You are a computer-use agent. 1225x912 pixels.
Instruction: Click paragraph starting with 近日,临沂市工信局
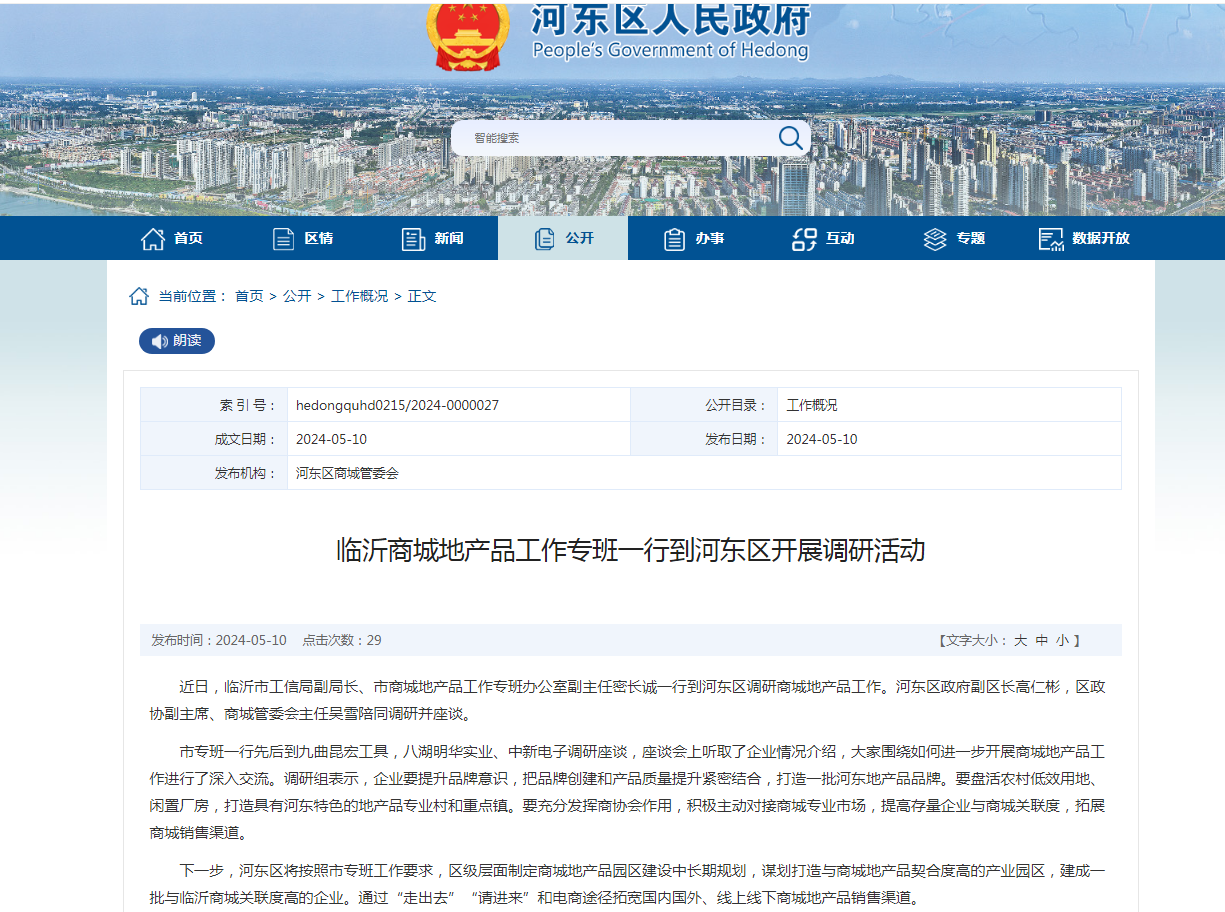[628, 700]
